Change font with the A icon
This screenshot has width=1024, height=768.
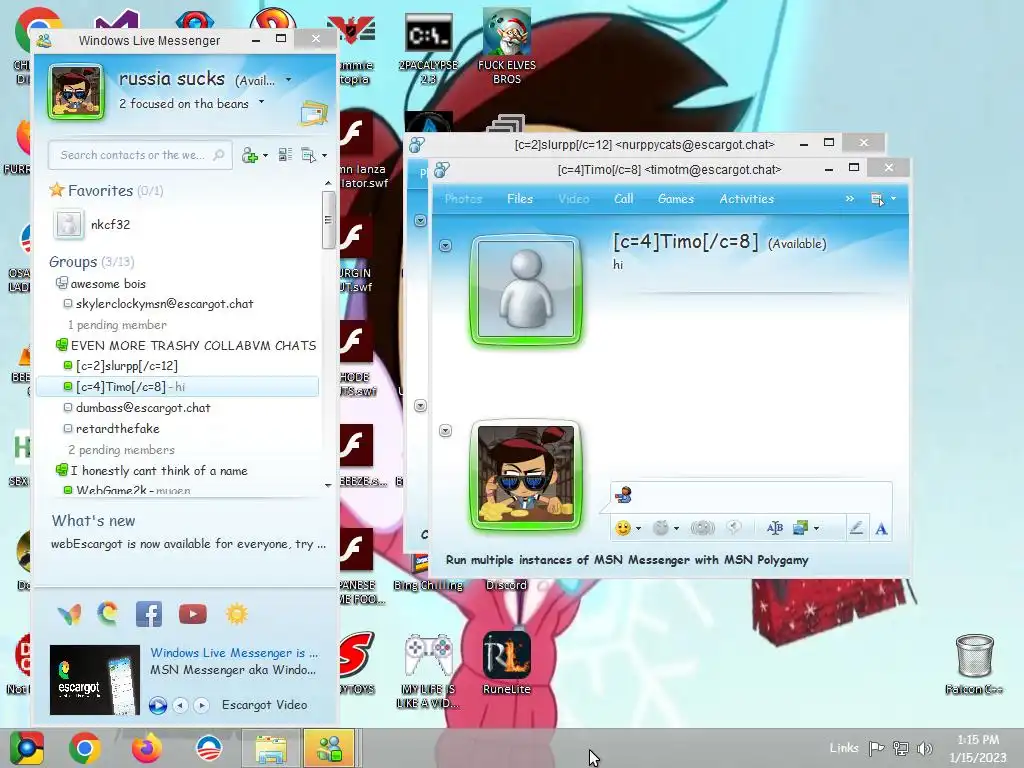pos(882,529)
